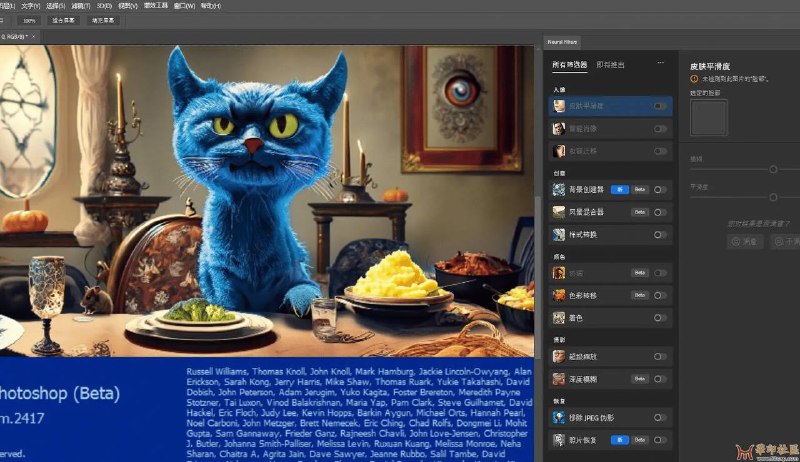Open the 窗口(W) menu
The width and height of the screenshot is (800, 462).
[x=184, y=6]
